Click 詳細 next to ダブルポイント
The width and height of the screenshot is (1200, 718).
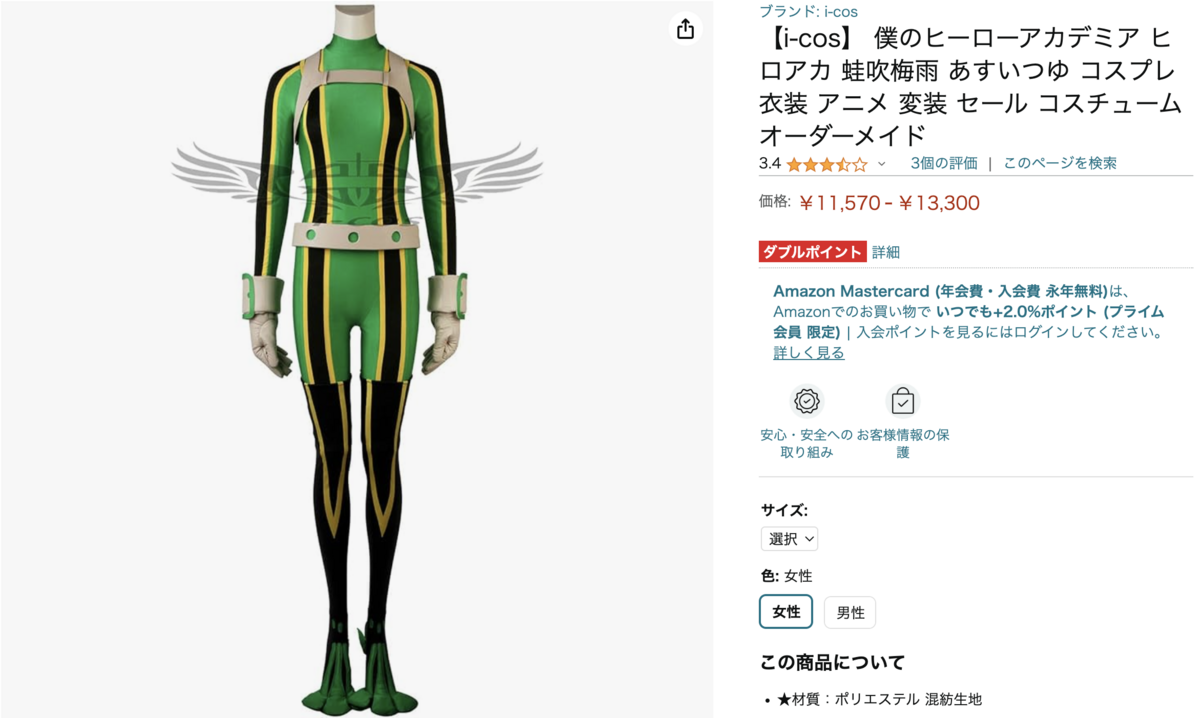click(886, 252)
